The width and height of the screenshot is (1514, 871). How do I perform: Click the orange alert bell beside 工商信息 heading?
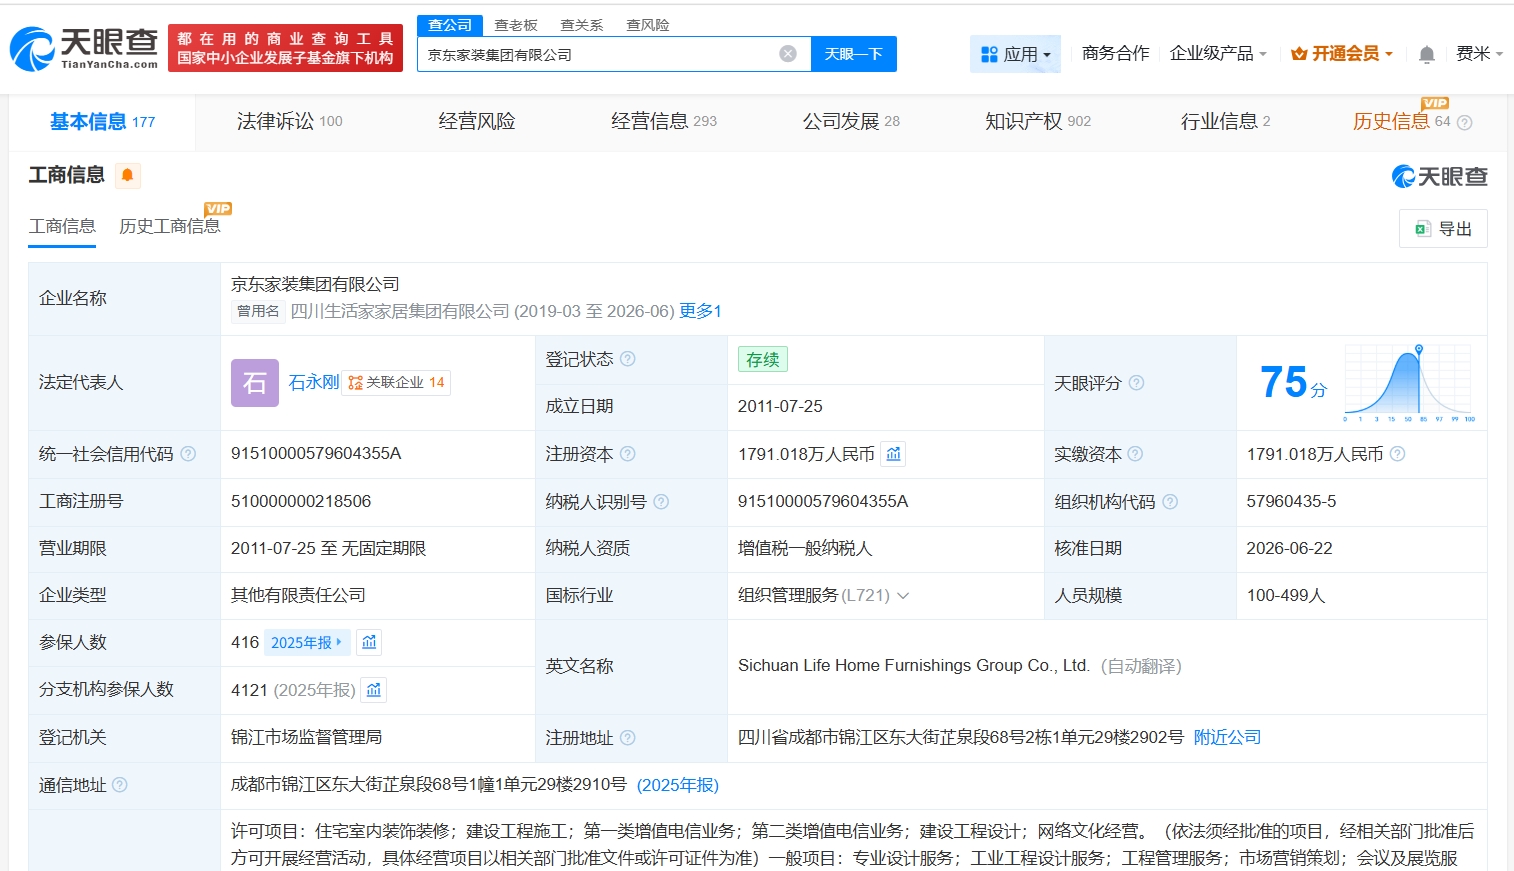[127, 176]
